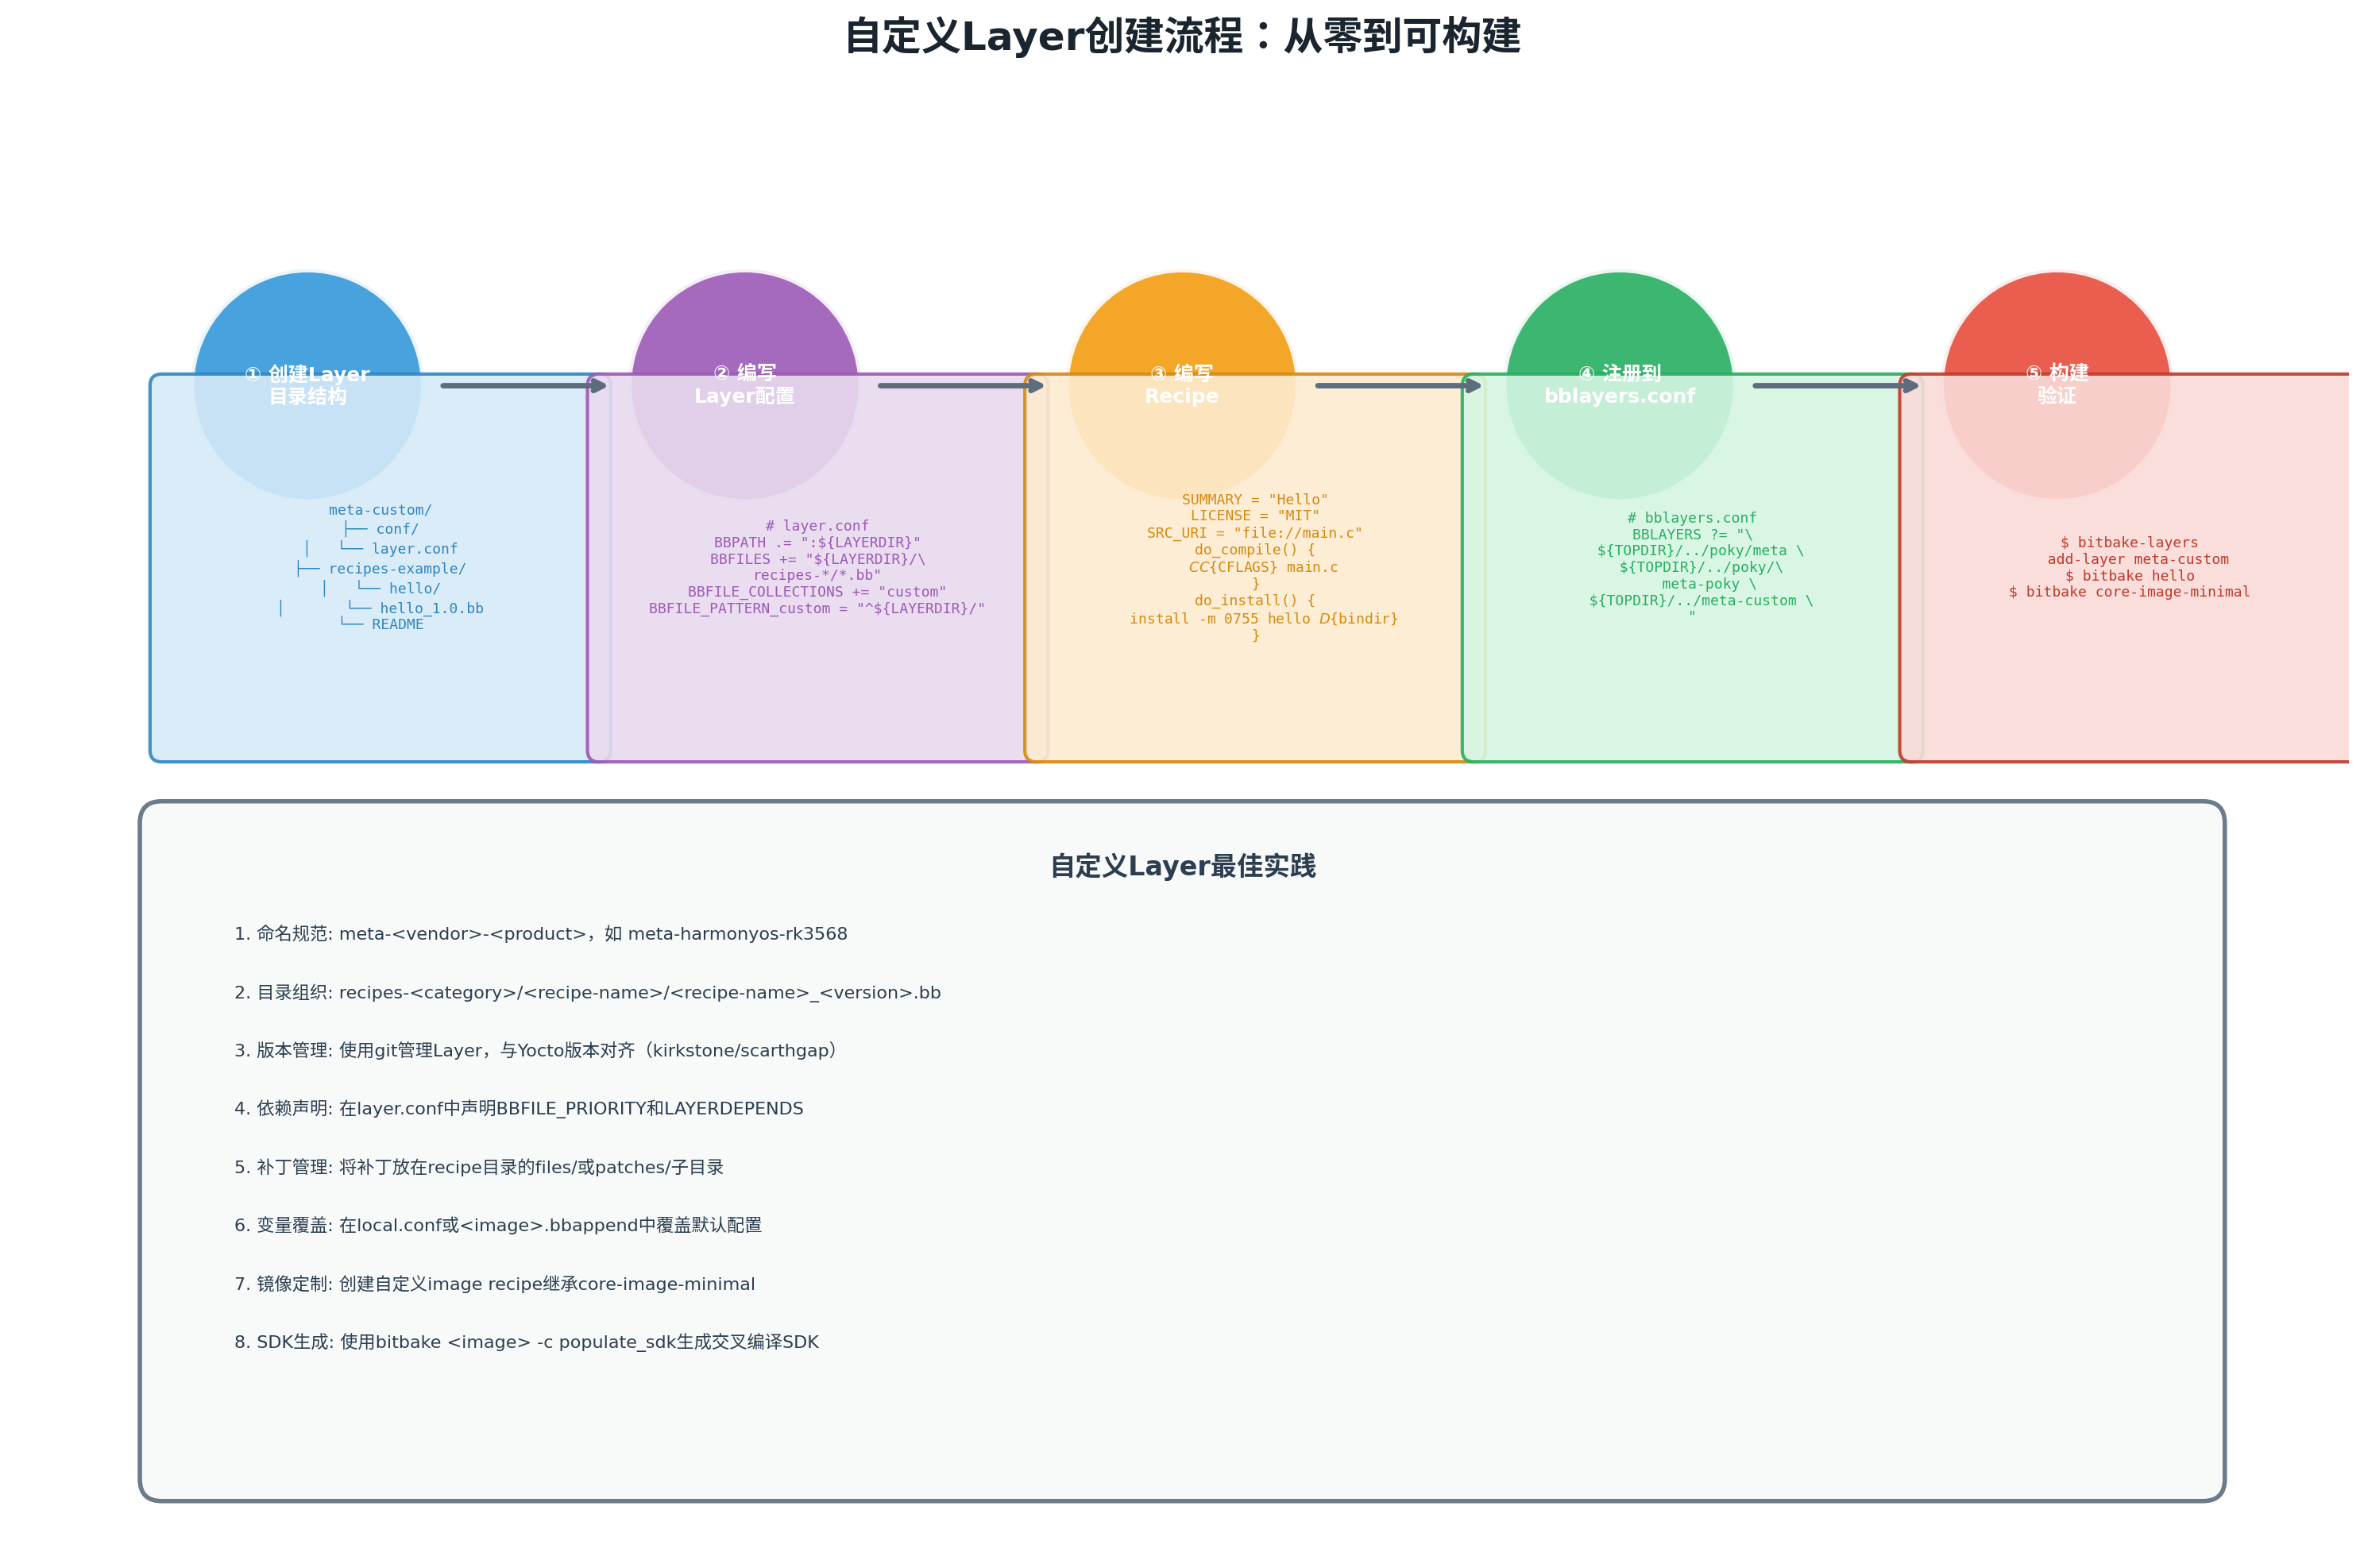
Task: Click the ${TOPDIR}/../meta-custom line
Action: (x=1700, y=601)
